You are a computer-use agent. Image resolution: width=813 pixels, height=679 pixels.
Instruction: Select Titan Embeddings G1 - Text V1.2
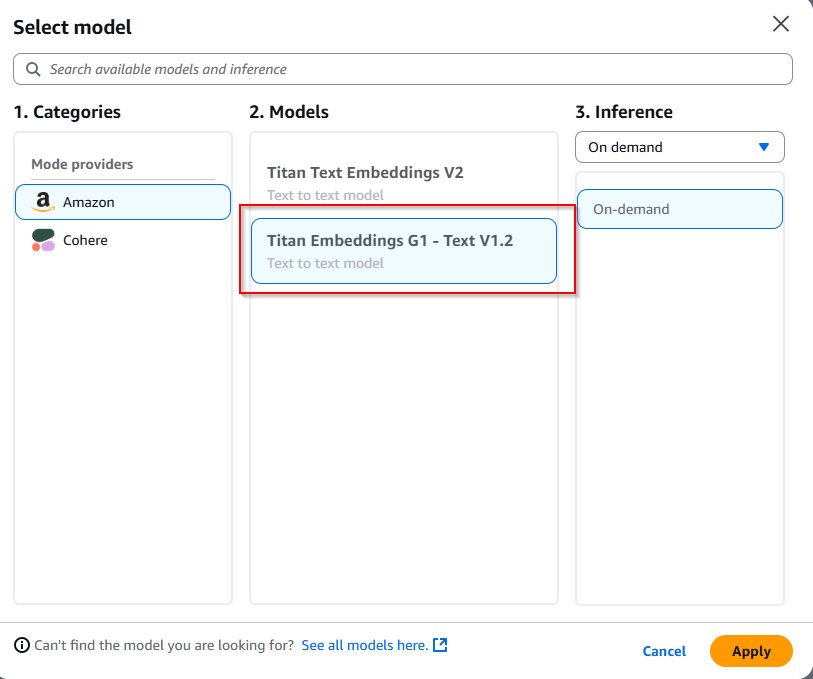pyautogui.click(x=403, y=251)
